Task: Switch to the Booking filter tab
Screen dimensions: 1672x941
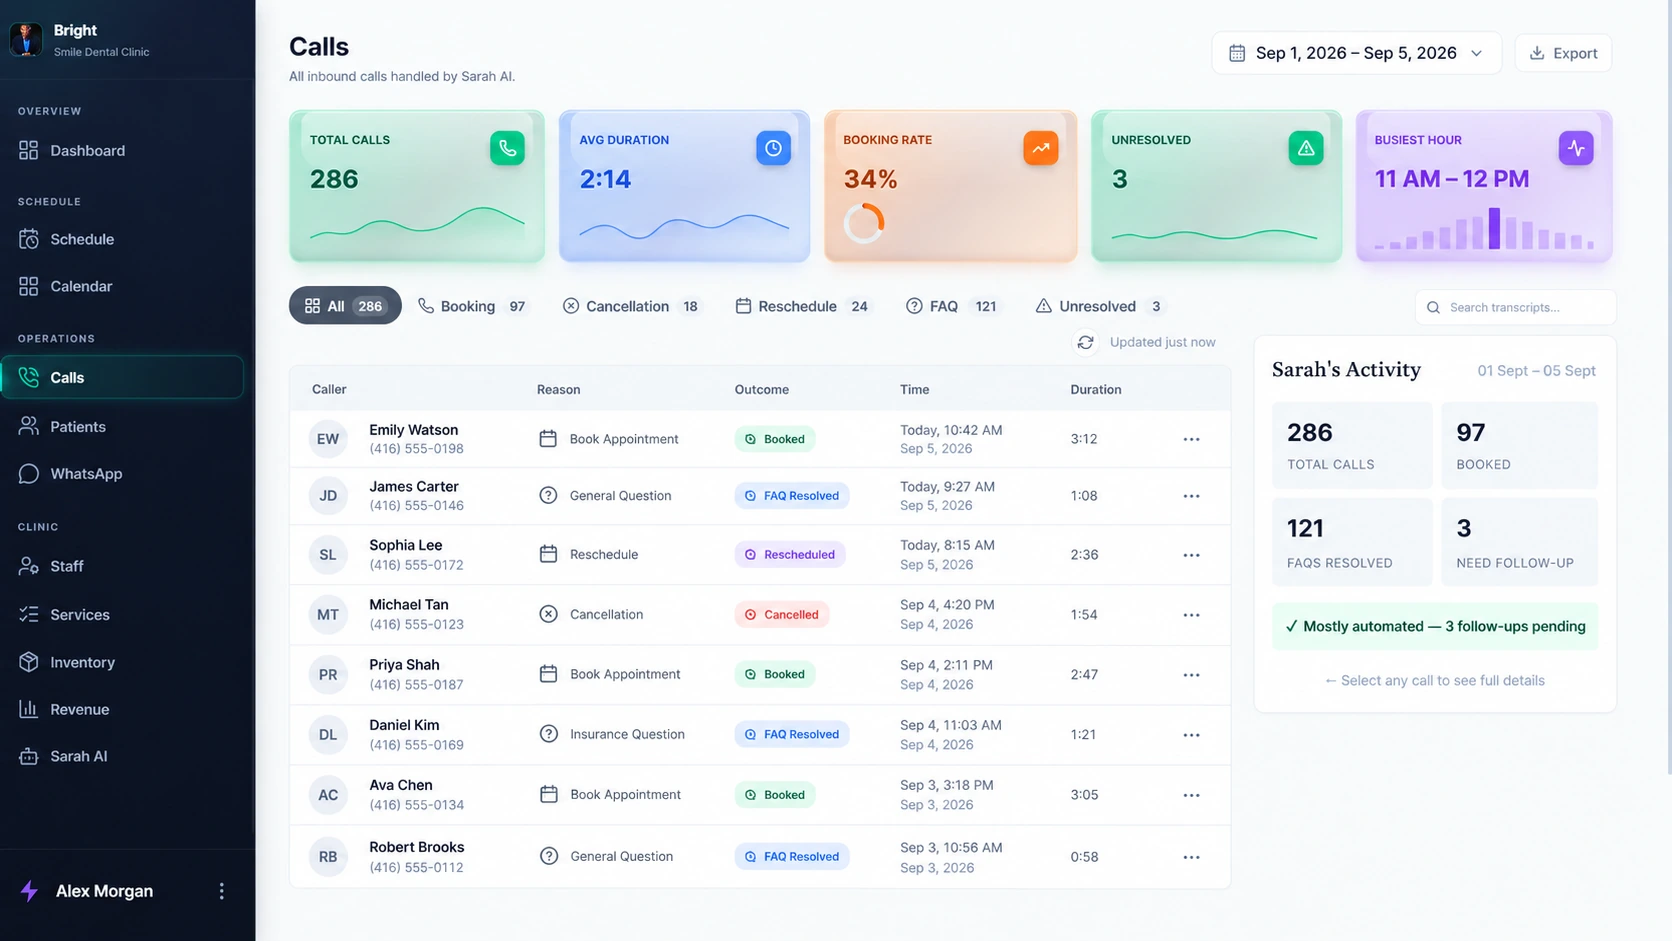Action: pos(472,306)
